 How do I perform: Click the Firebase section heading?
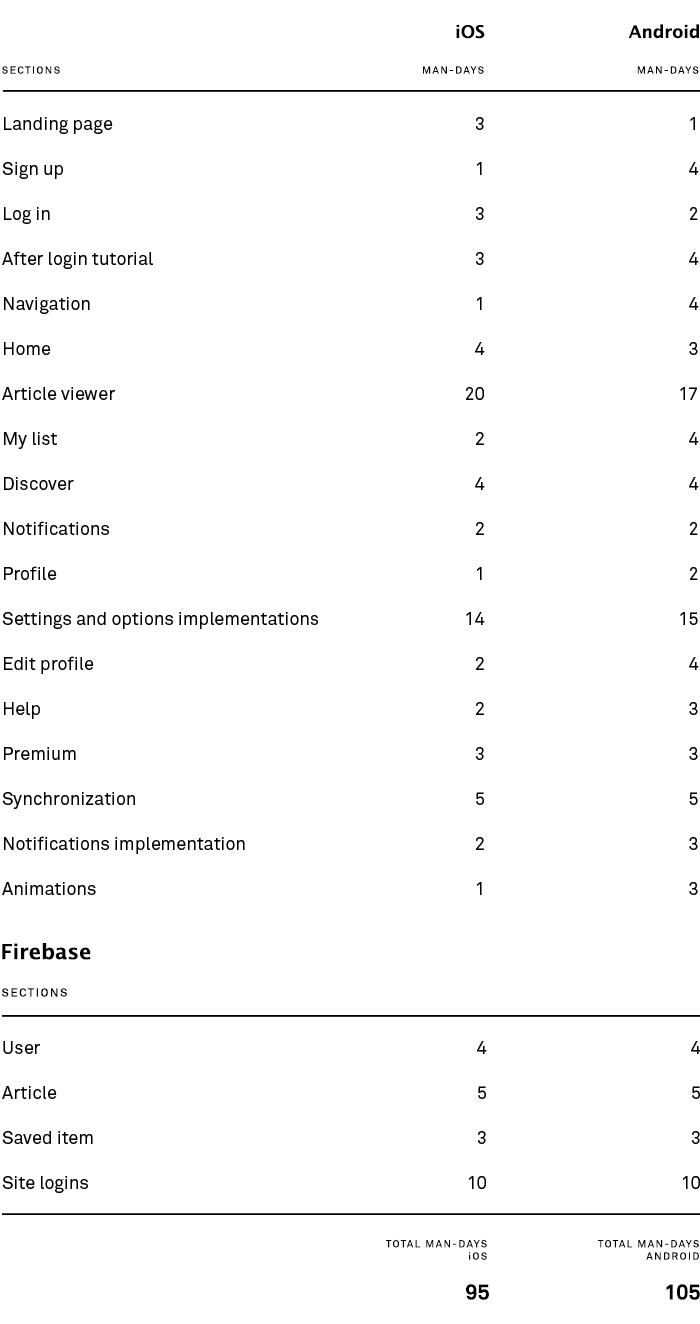[46, 952]
